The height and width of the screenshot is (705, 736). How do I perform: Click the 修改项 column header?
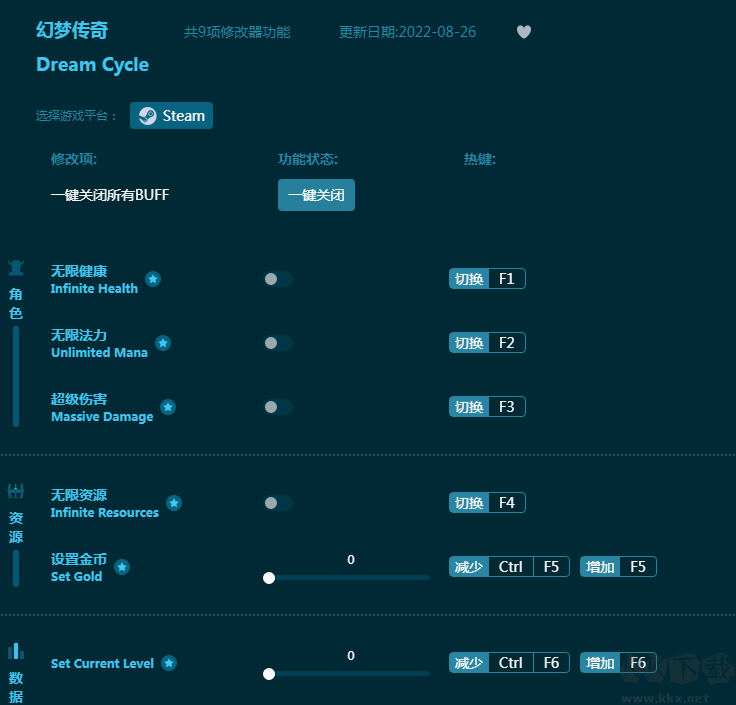[74, 159]
